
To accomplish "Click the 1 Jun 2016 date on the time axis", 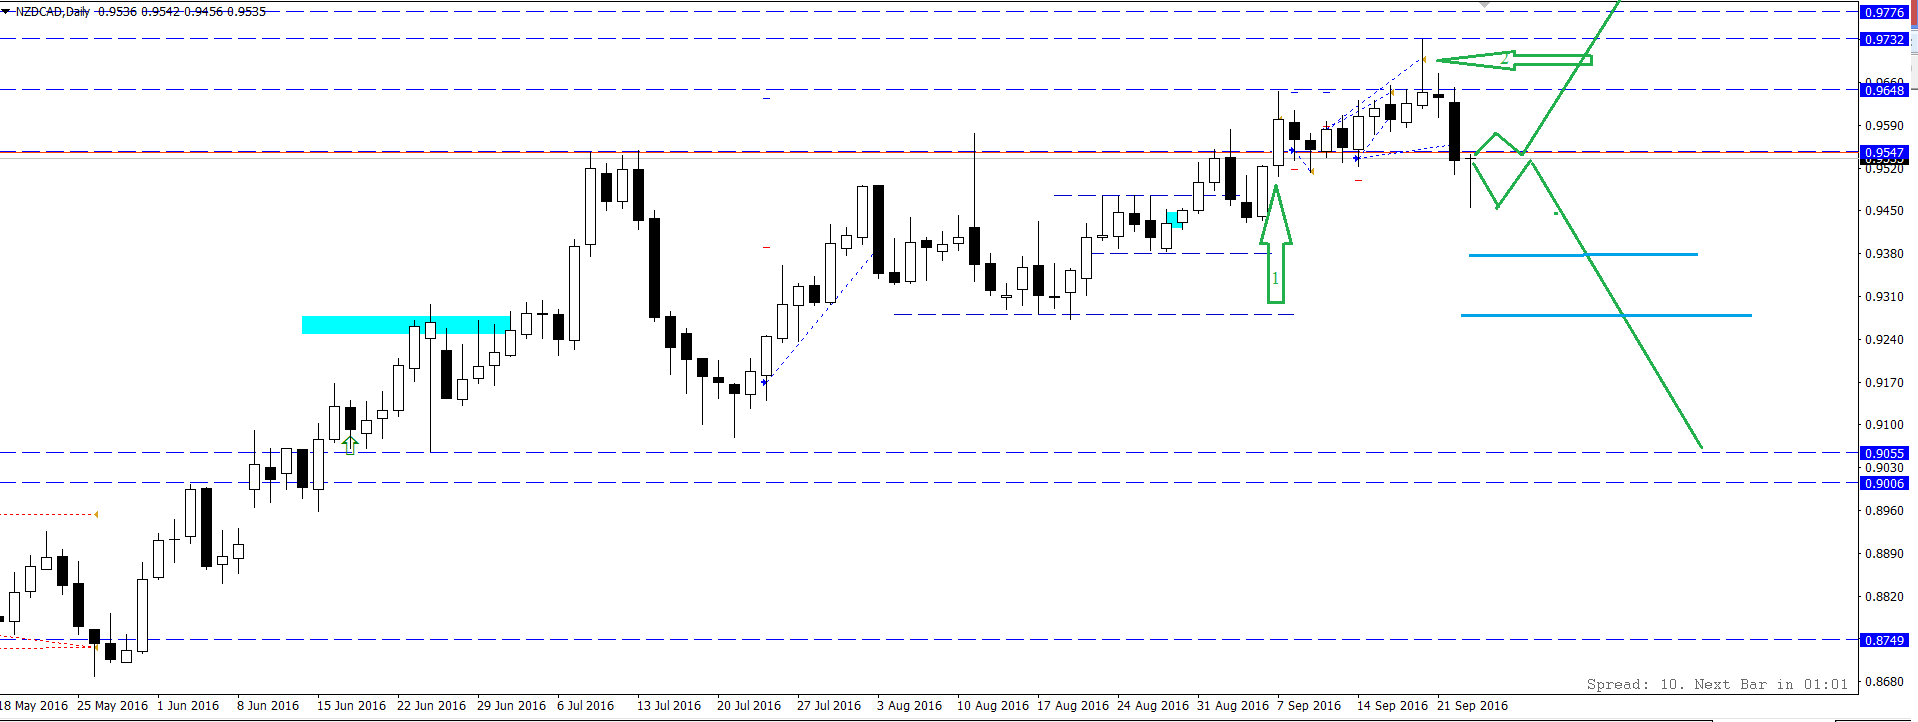I will [188, 706].
